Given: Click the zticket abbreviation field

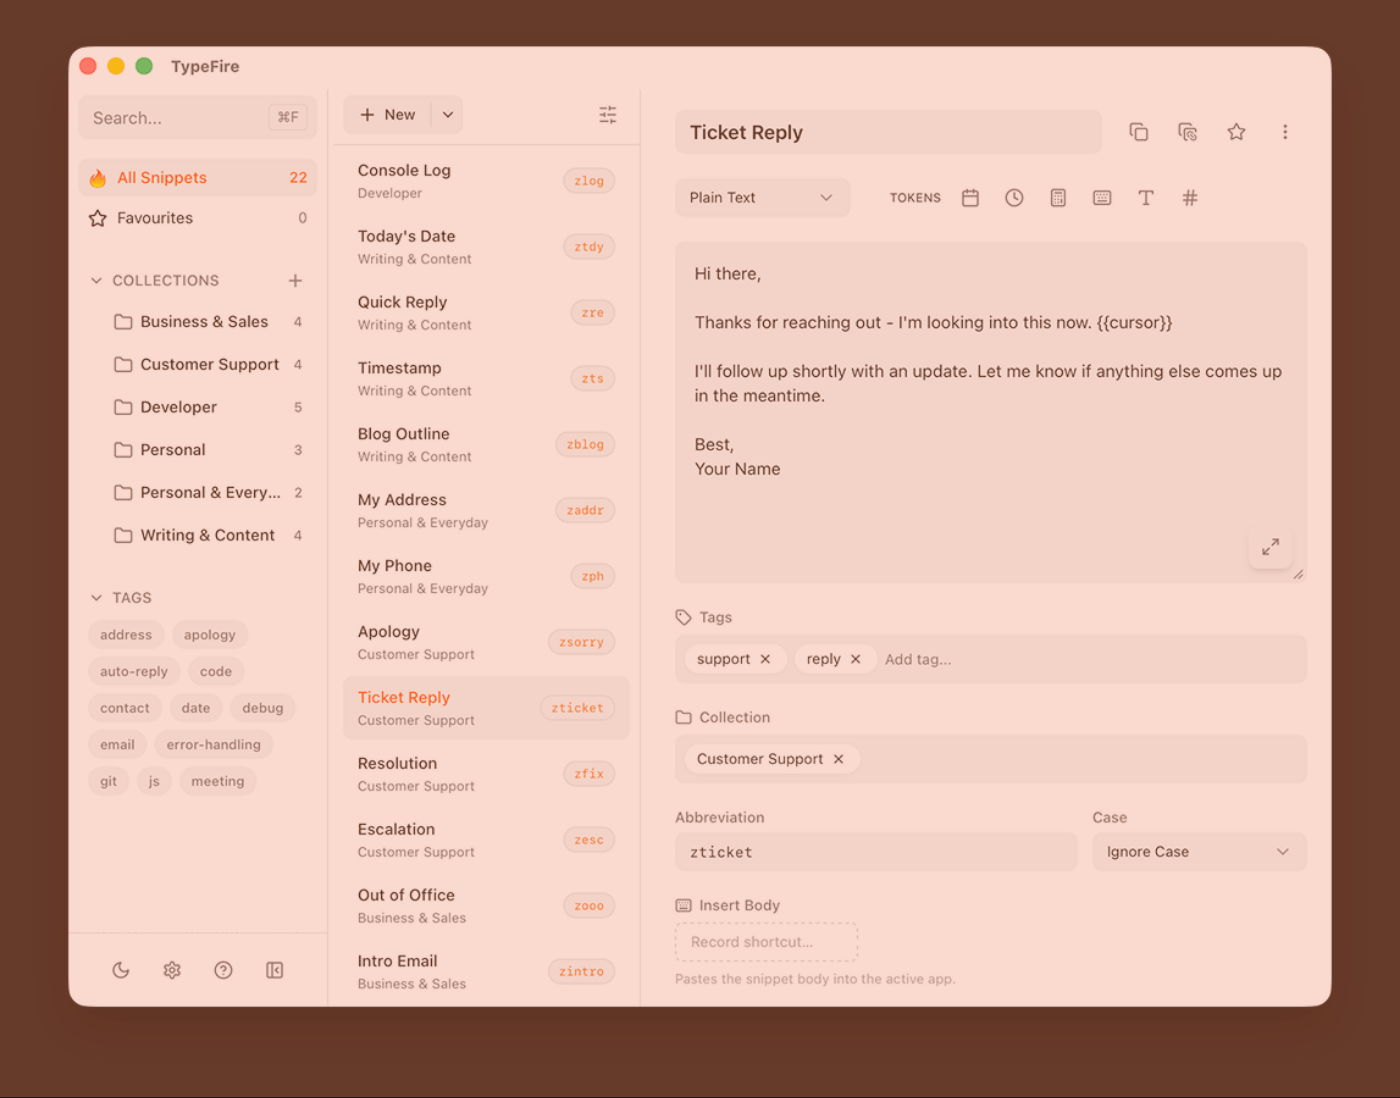Looking at the screenshot, I should click(876, 852).
